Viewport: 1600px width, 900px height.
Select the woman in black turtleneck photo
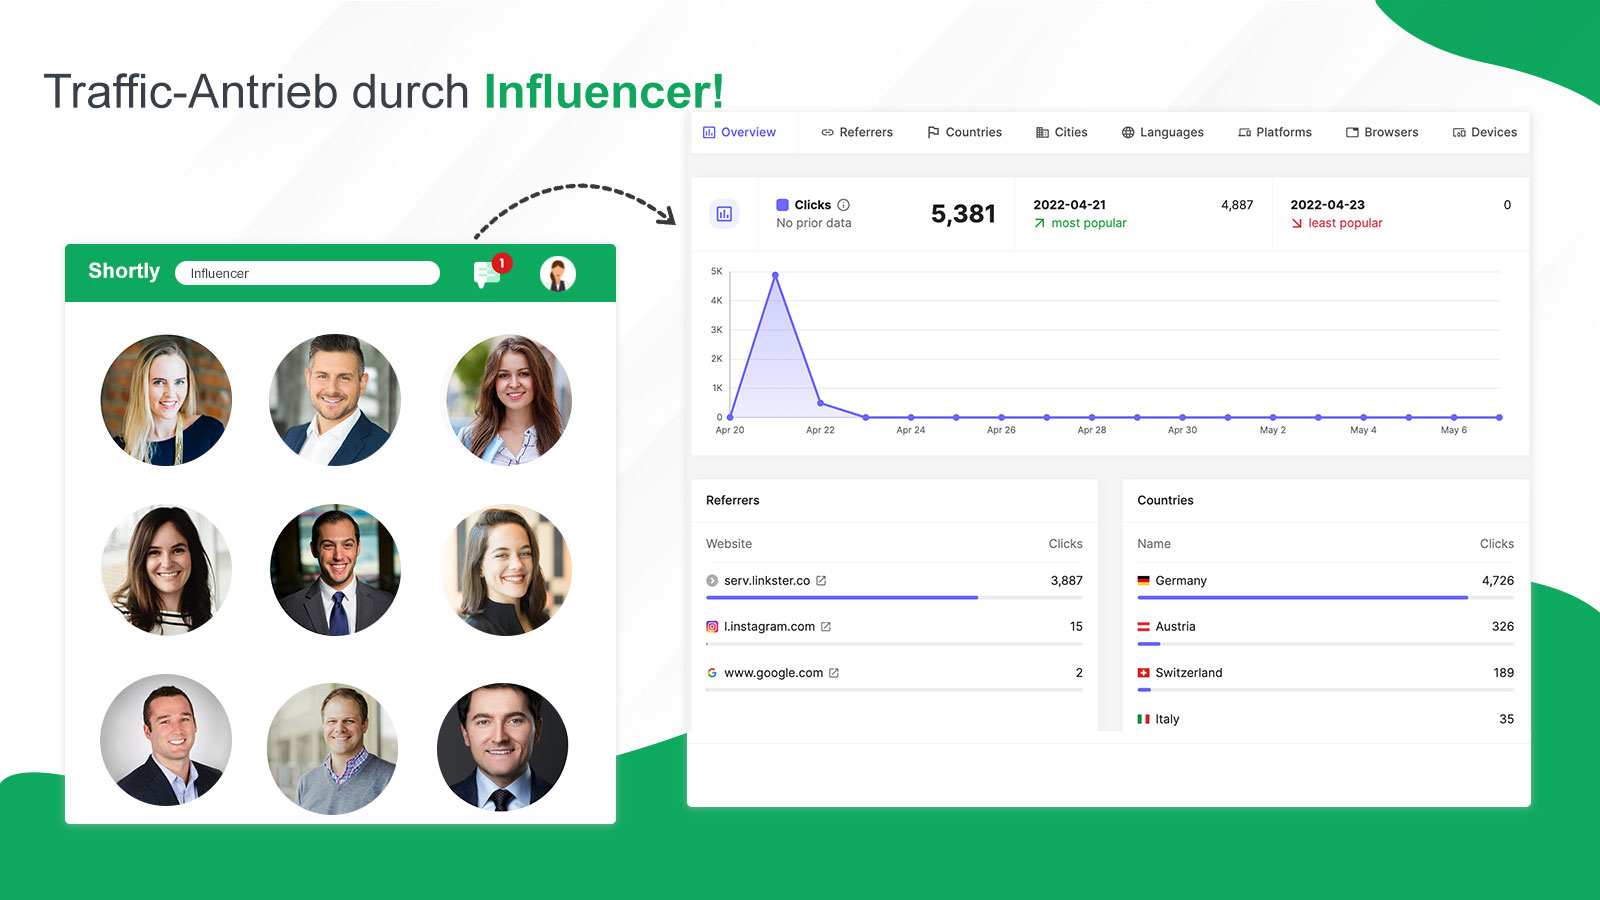[x=507, y=570]
